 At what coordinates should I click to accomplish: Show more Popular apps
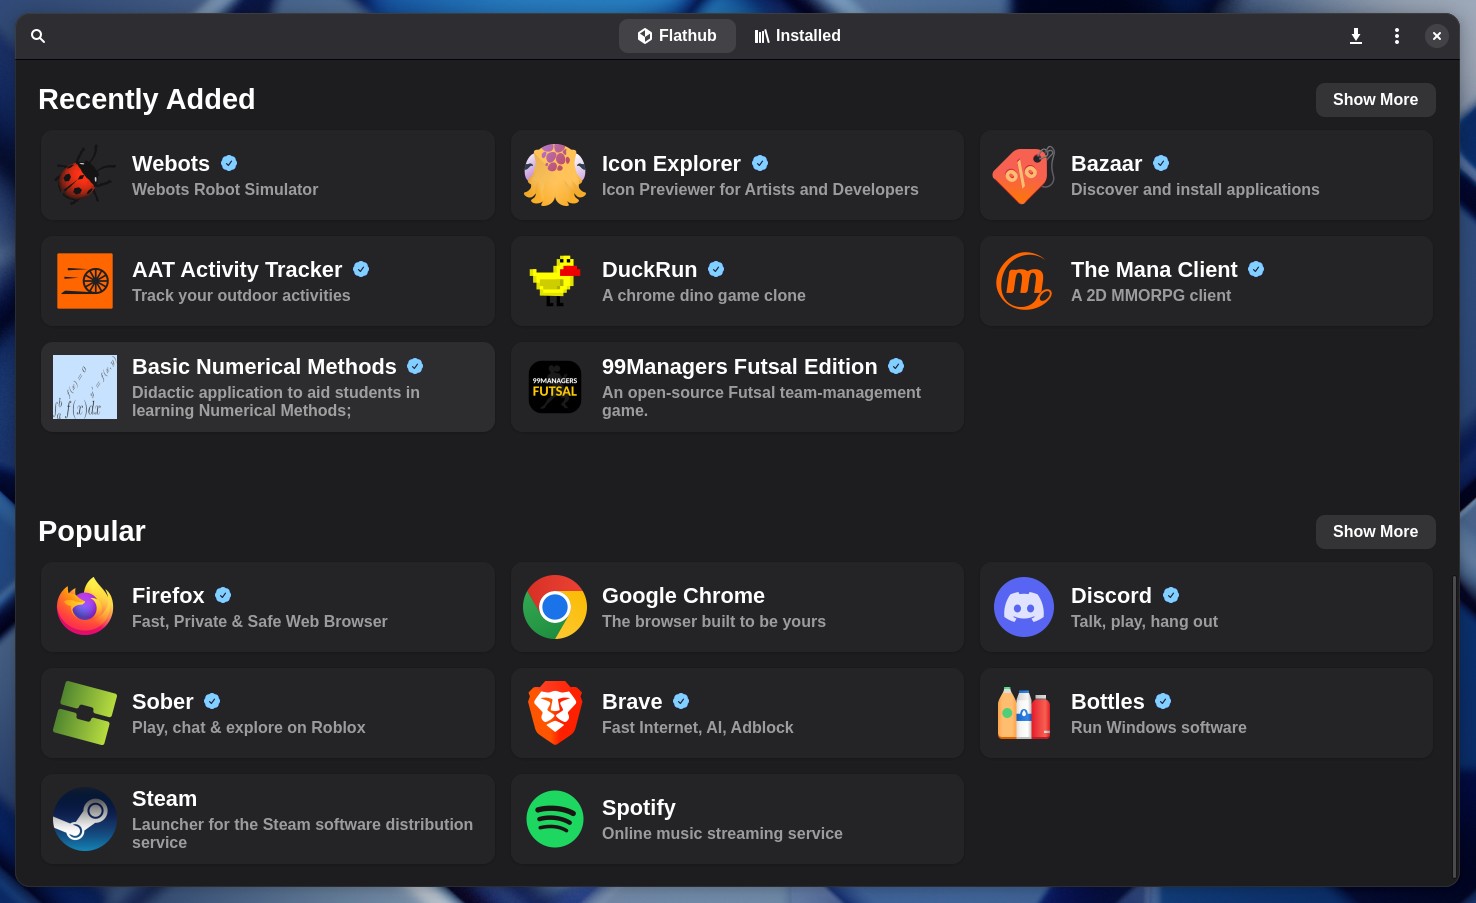click(x=1375, y=532)
